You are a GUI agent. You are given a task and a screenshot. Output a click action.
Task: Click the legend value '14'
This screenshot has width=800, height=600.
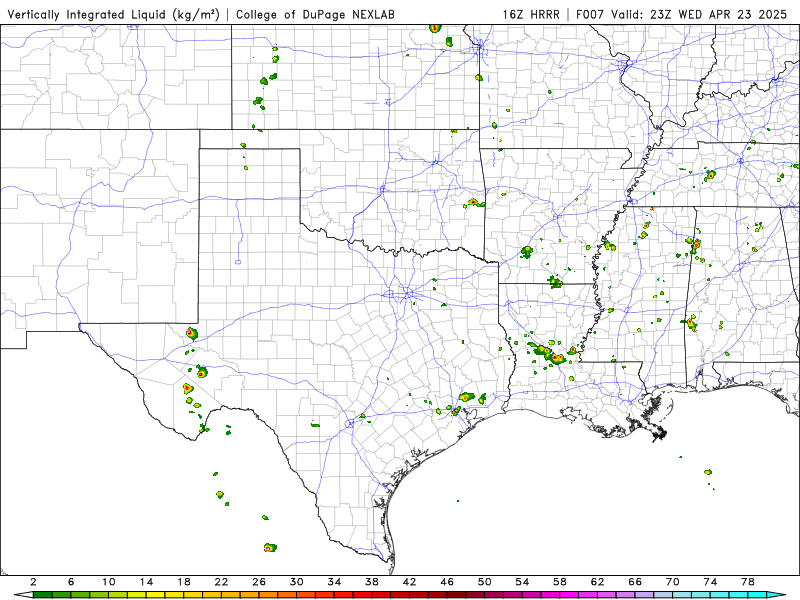146,582
